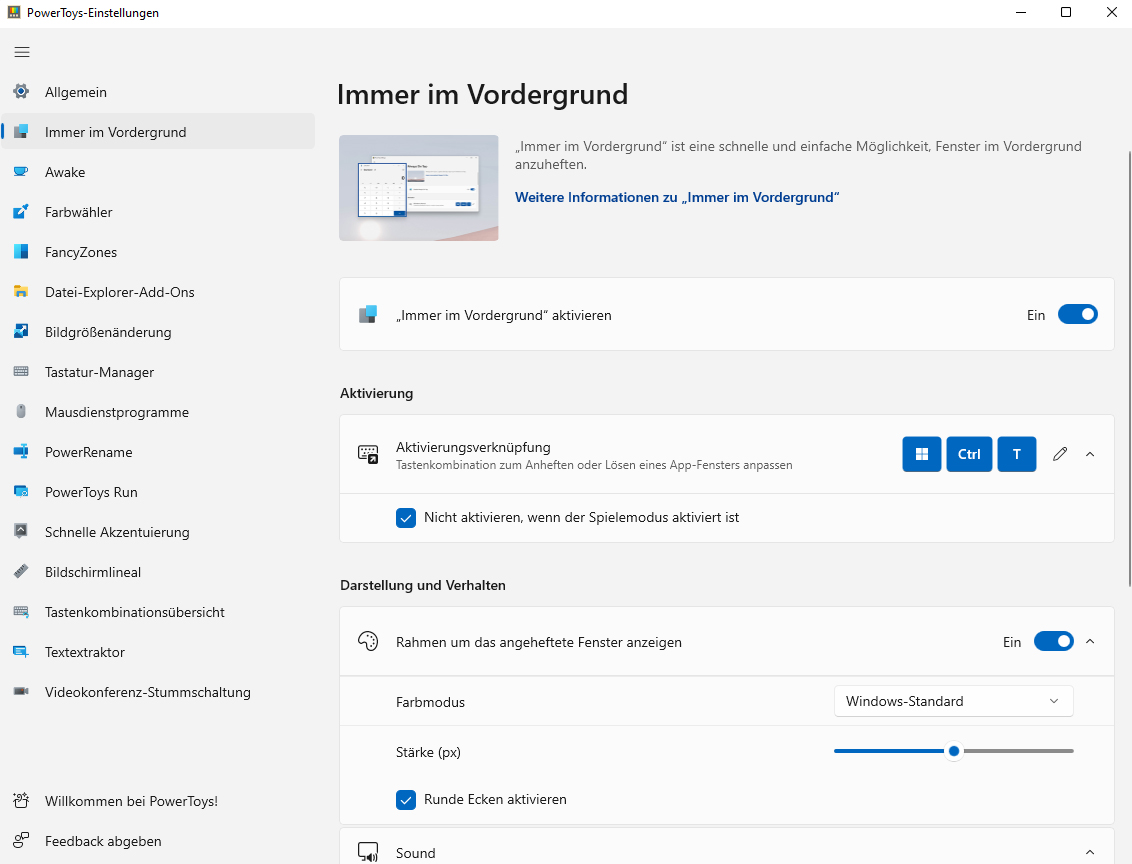
Task: Click the T key shortcut button
Action: (x=1016, y=454)
